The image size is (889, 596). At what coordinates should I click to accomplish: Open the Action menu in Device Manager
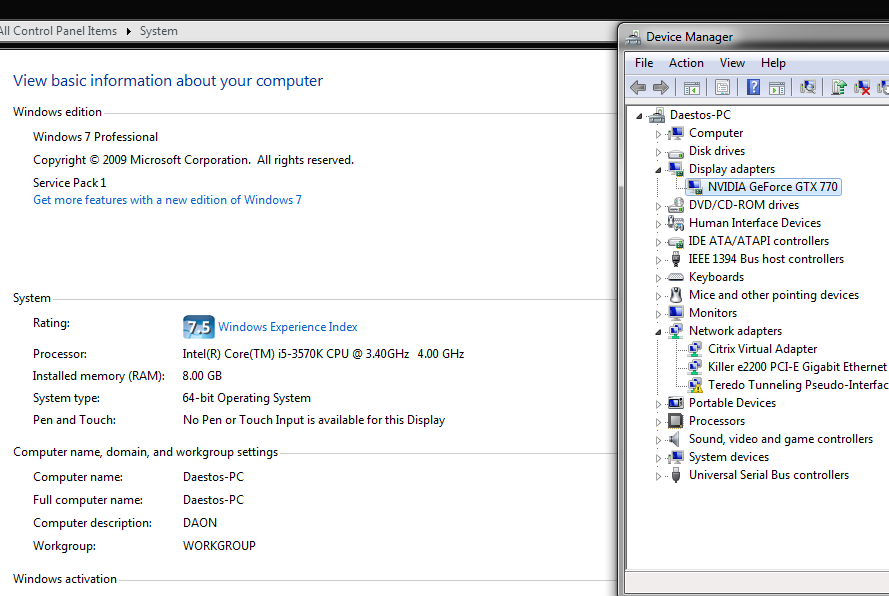[686, 63]
